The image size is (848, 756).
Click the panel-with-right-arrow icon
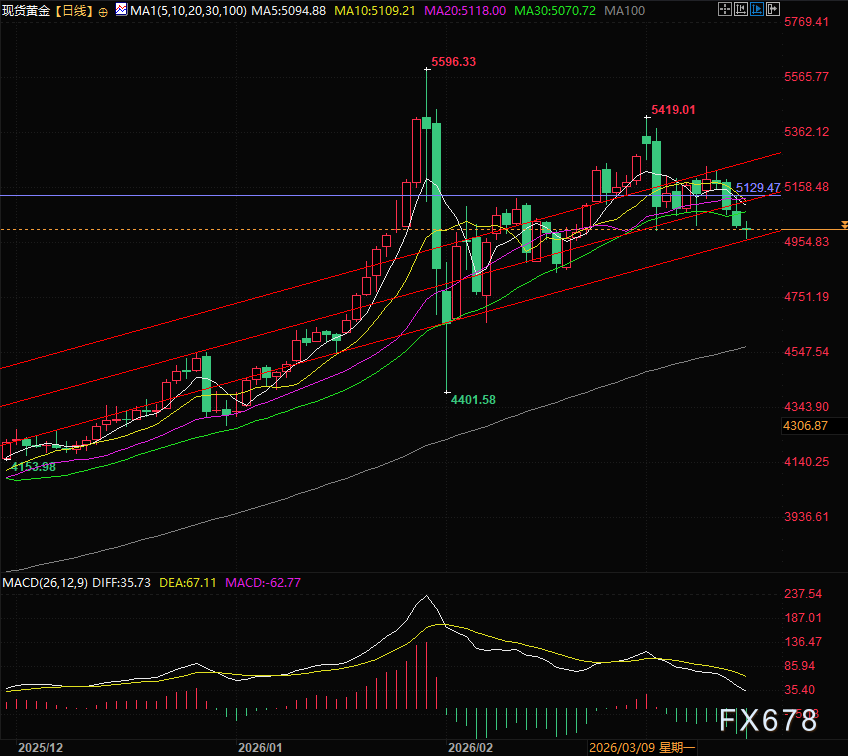(x=773, y=9)
